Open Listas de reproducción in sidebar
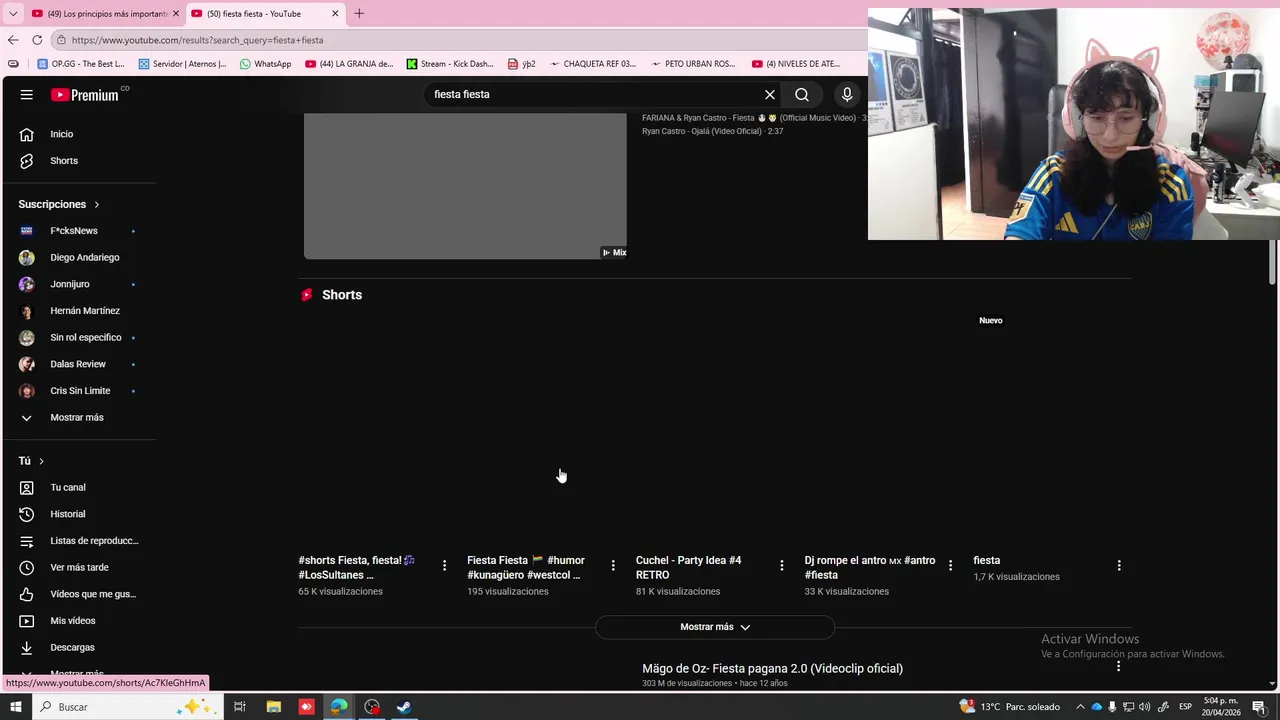 80,541
